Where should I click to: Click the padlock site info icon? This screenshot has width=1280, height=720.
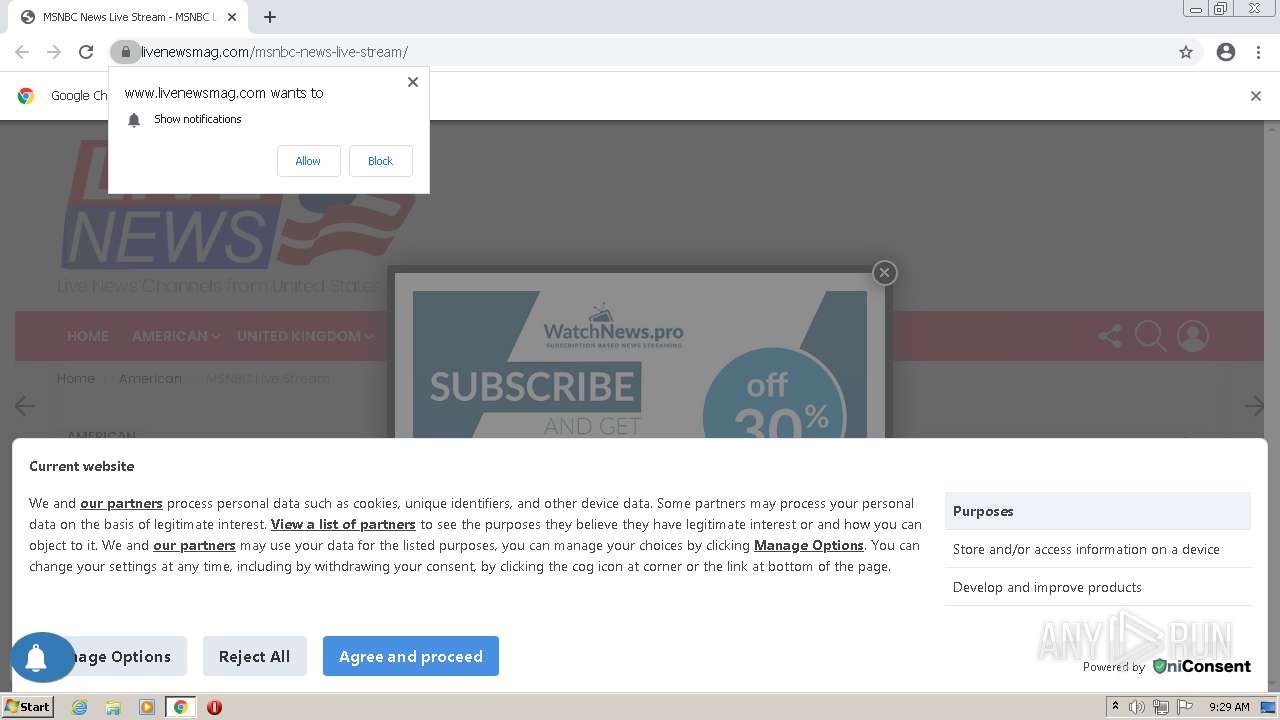(x=125, y=52)
